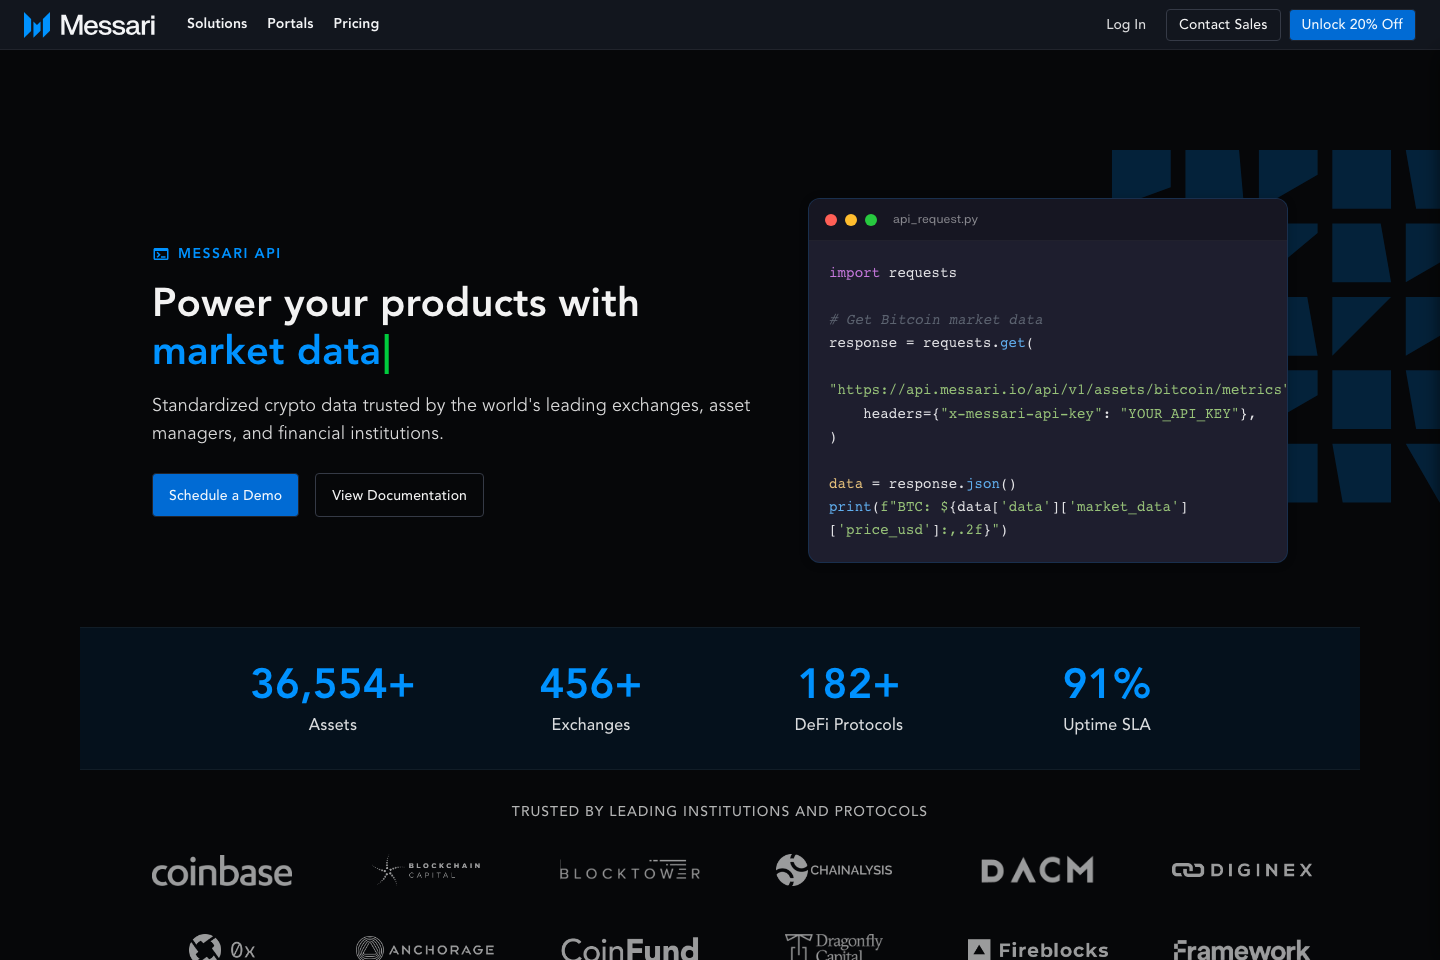
Task: Click the Fireblocks shield icon
Action: [978, 948]
